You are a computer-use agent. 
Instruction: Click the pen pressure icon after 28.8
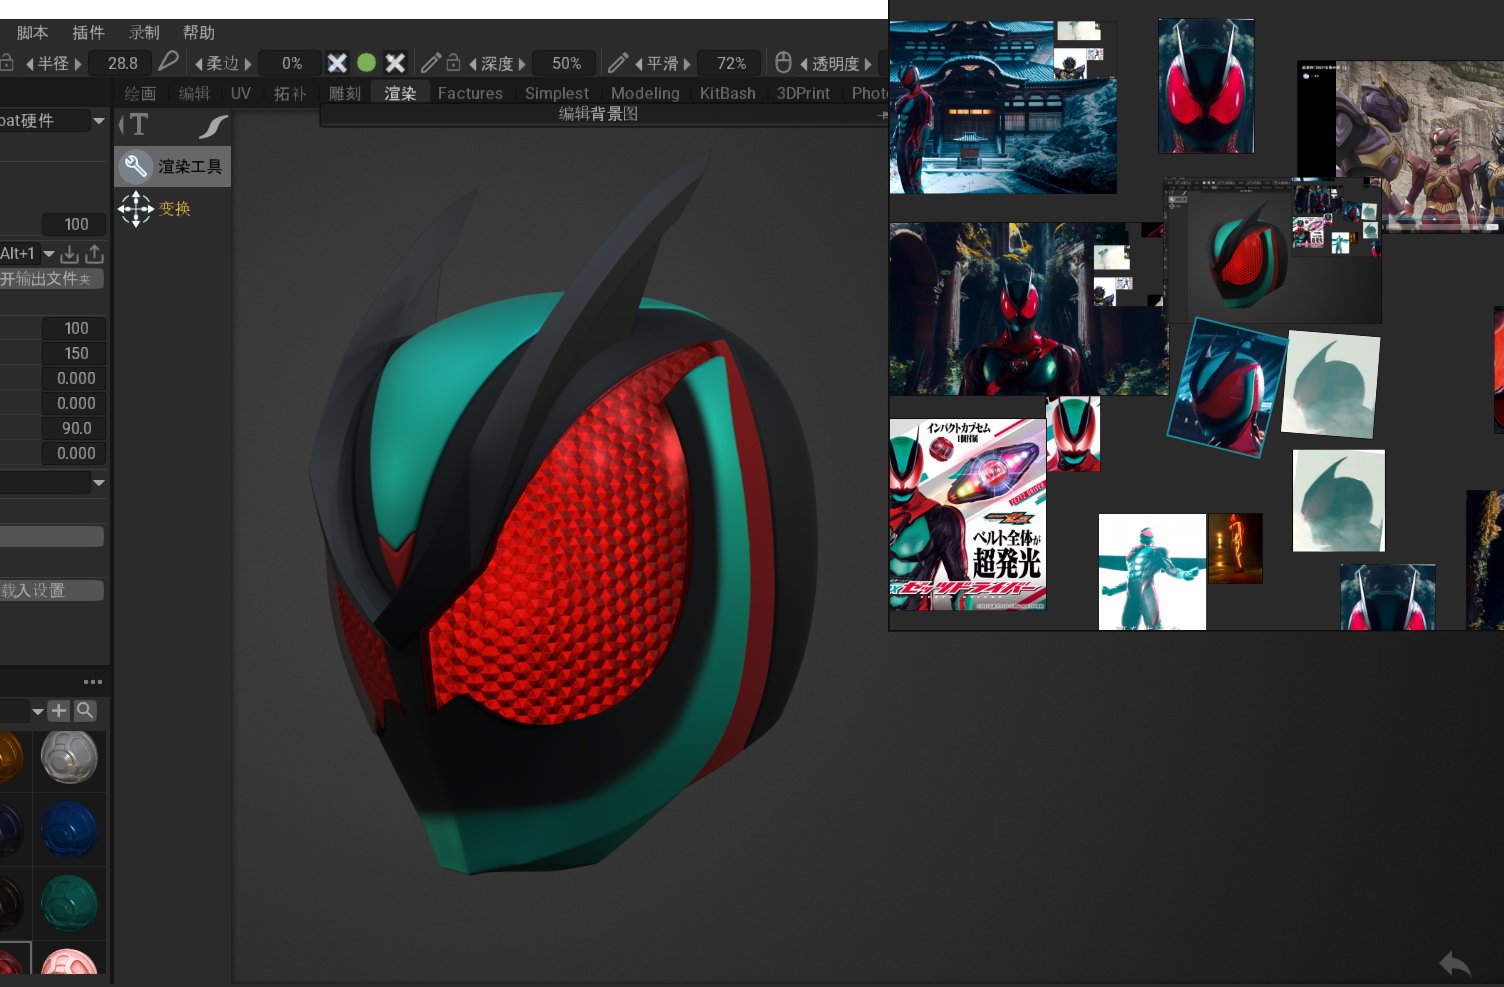pos(168,62)
